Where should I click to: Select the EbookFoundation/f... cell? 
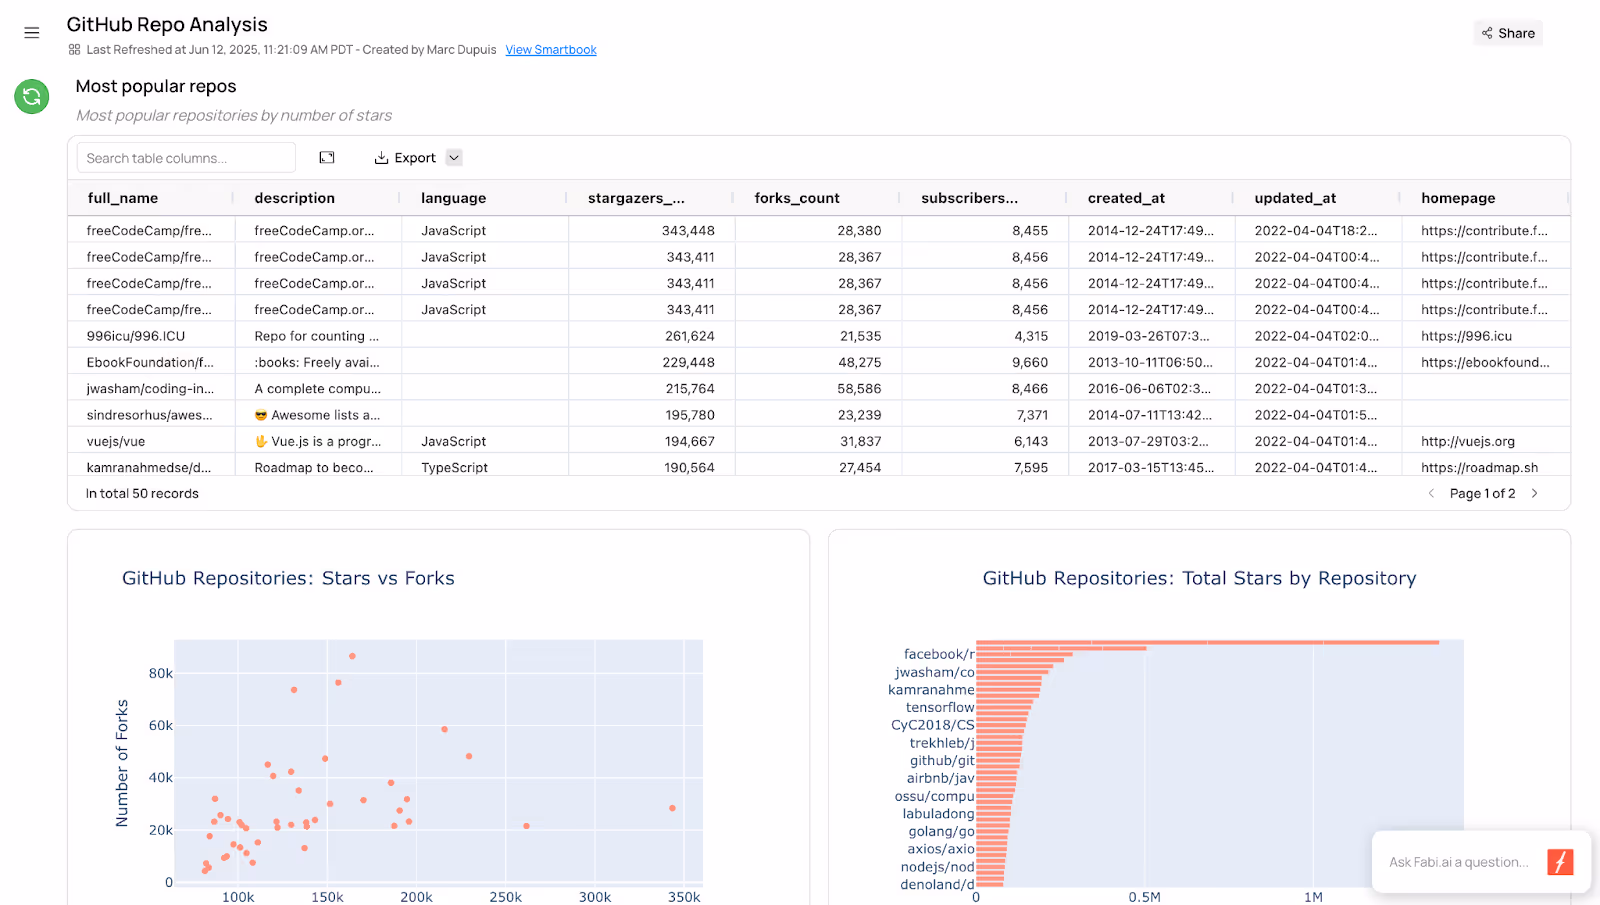[x=151, y=362]
